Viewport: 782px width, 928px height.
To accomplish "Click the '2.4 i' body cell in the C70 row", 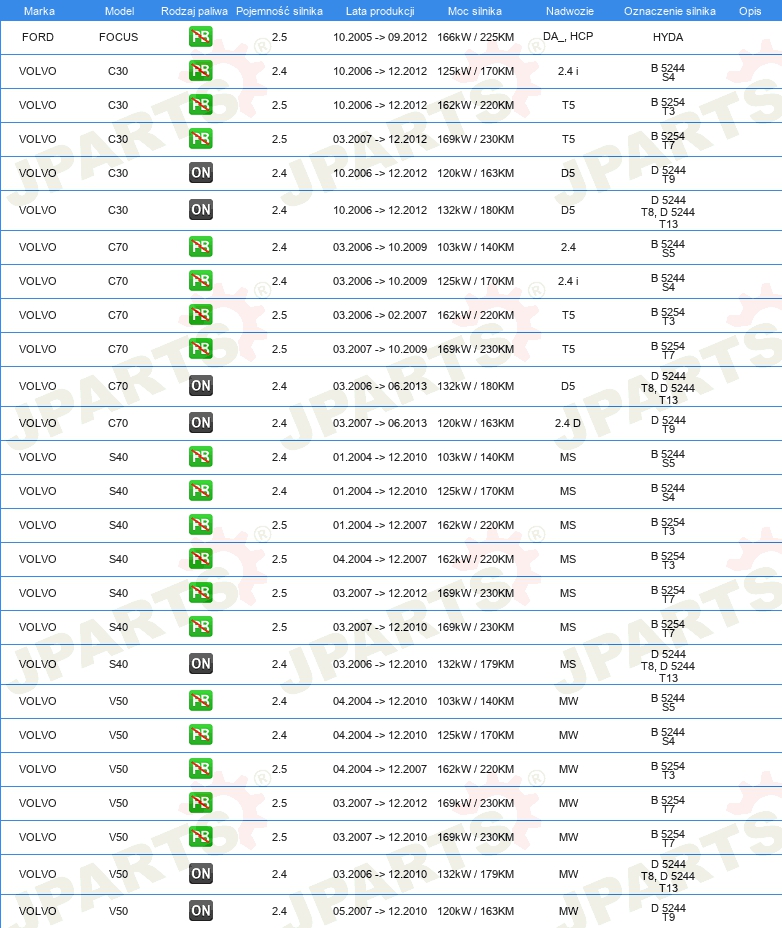I will coord(568,281).
